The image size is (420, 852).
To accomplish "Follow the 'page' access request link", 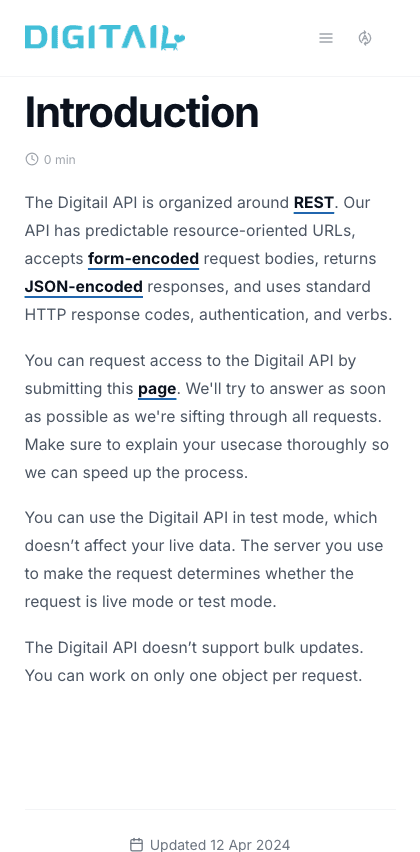I will (x=157, y=389).
